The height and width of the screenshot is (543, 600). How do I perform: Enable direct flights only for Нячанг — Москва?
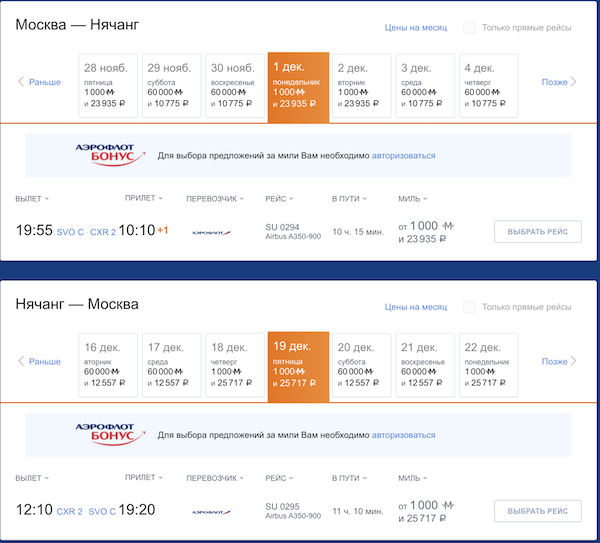(469, 307)
